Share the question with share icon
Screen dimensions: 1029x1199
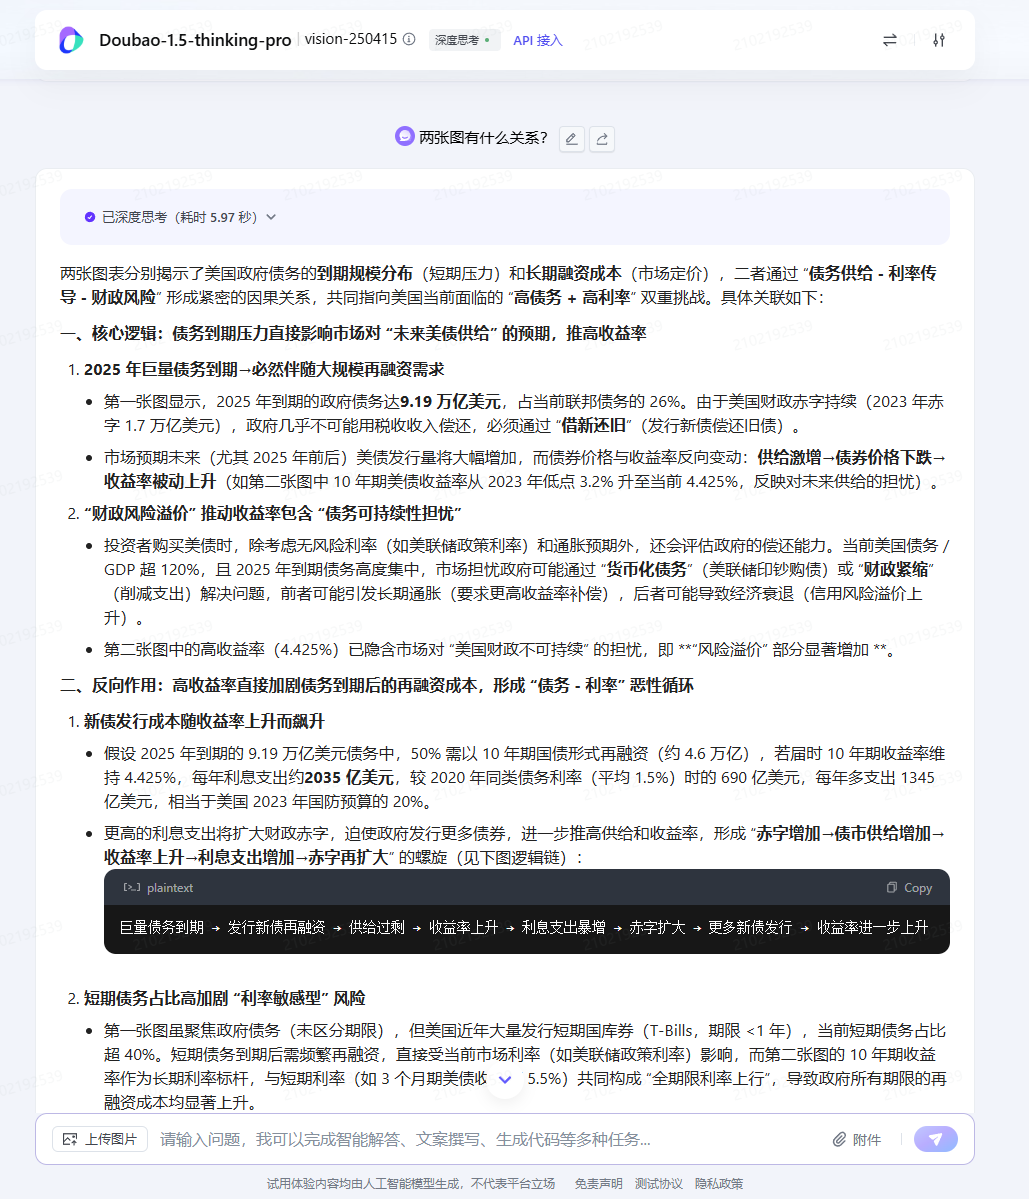tap(602, 138)
